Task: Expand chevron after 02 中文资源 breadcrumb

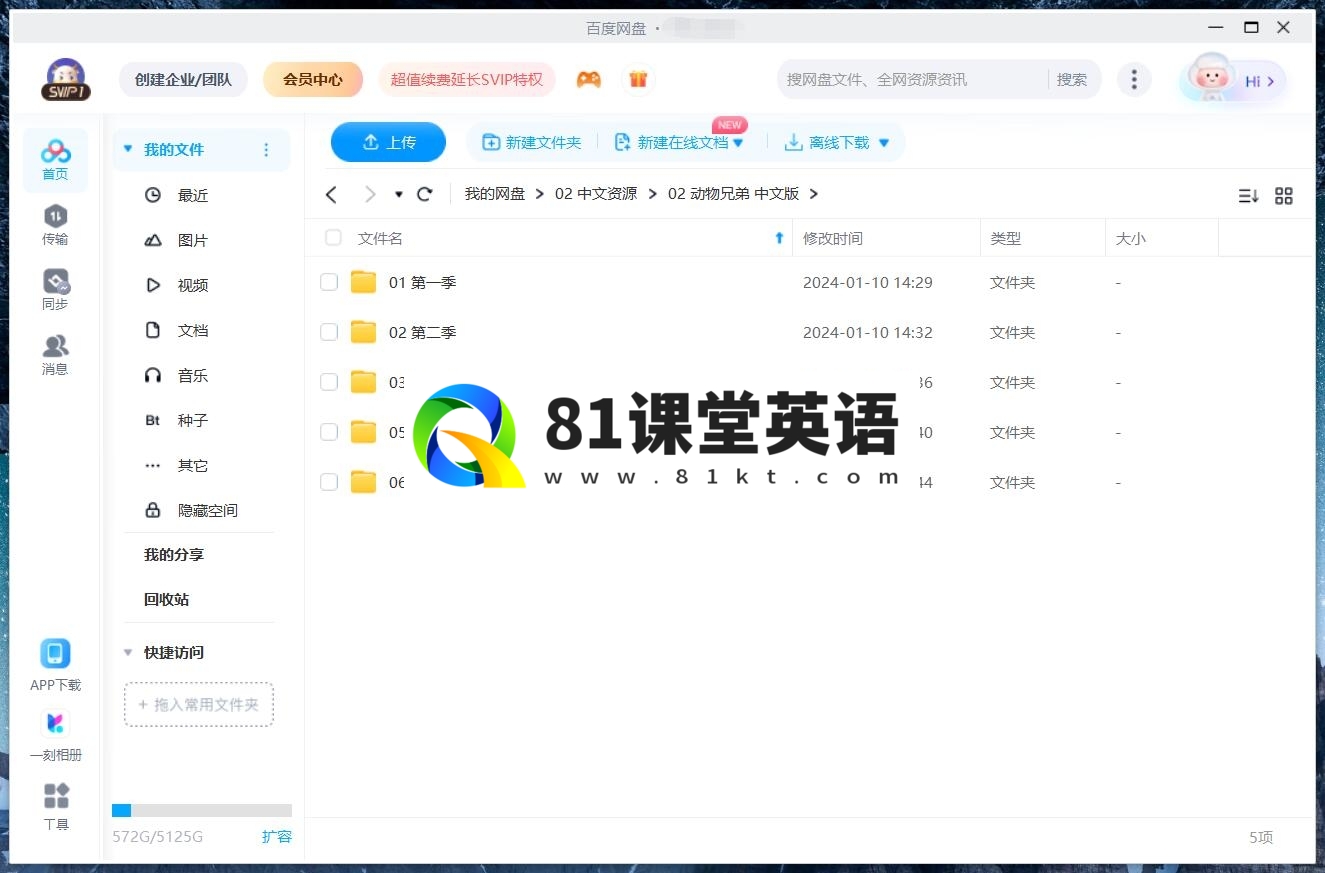Action: [x=652, y=194]
